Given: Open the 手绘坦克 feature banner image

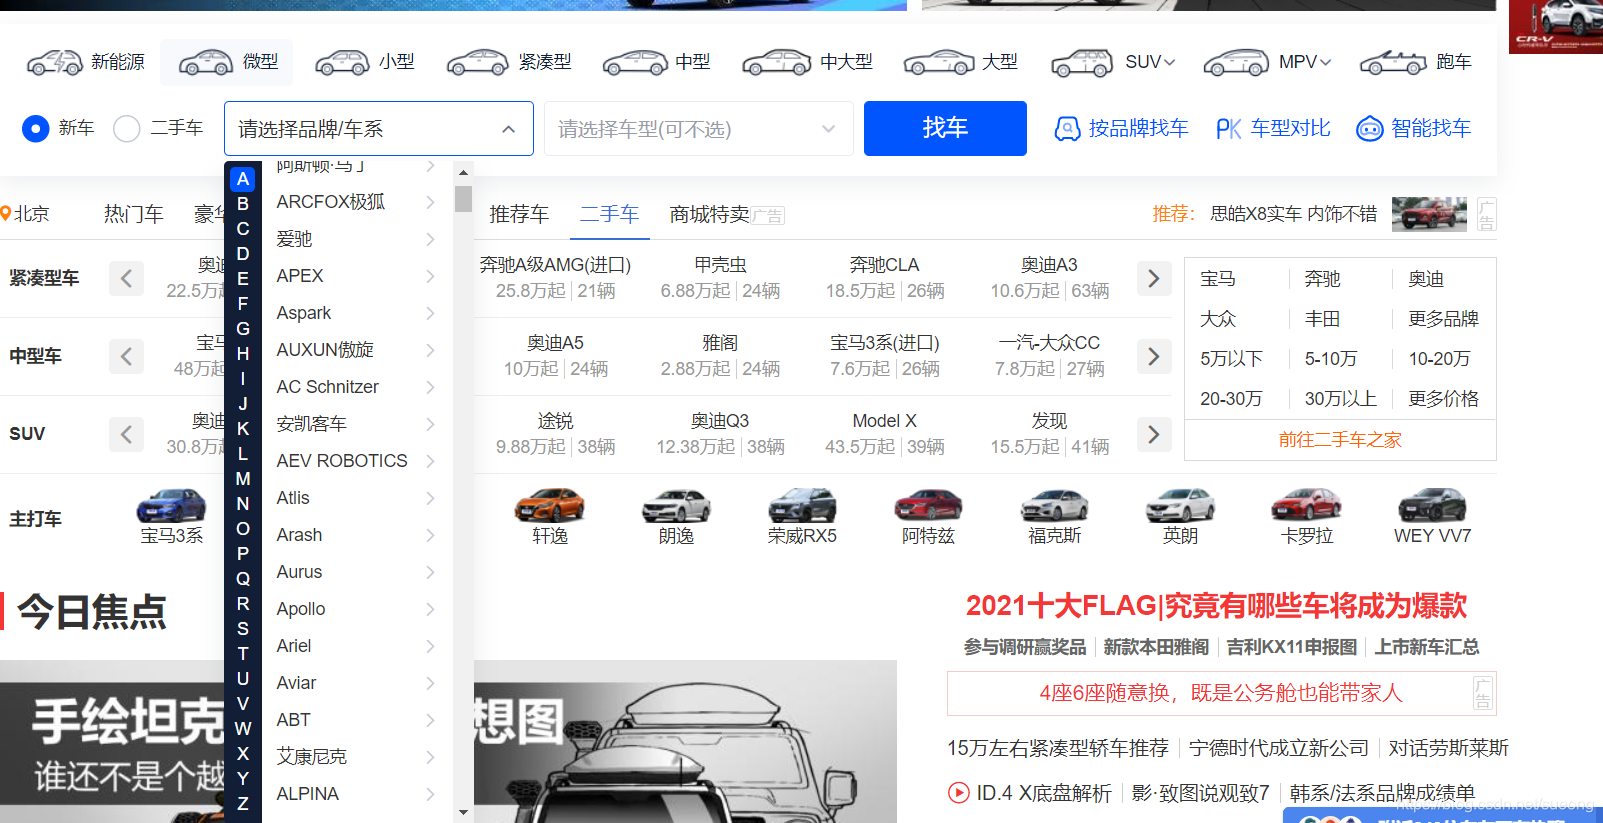Looking at the screenshot, I should 448,741.
